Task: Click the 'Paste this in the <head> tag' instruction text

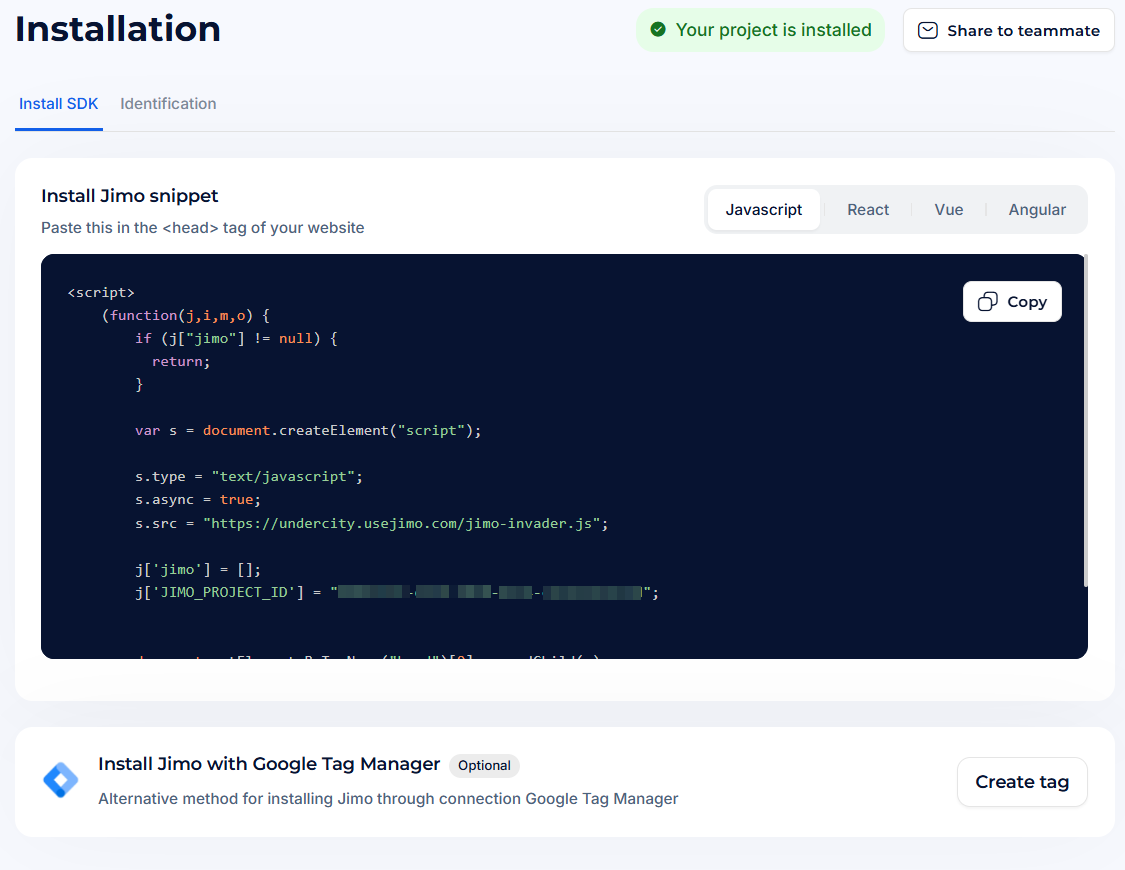Action: [x=203, y=228]
